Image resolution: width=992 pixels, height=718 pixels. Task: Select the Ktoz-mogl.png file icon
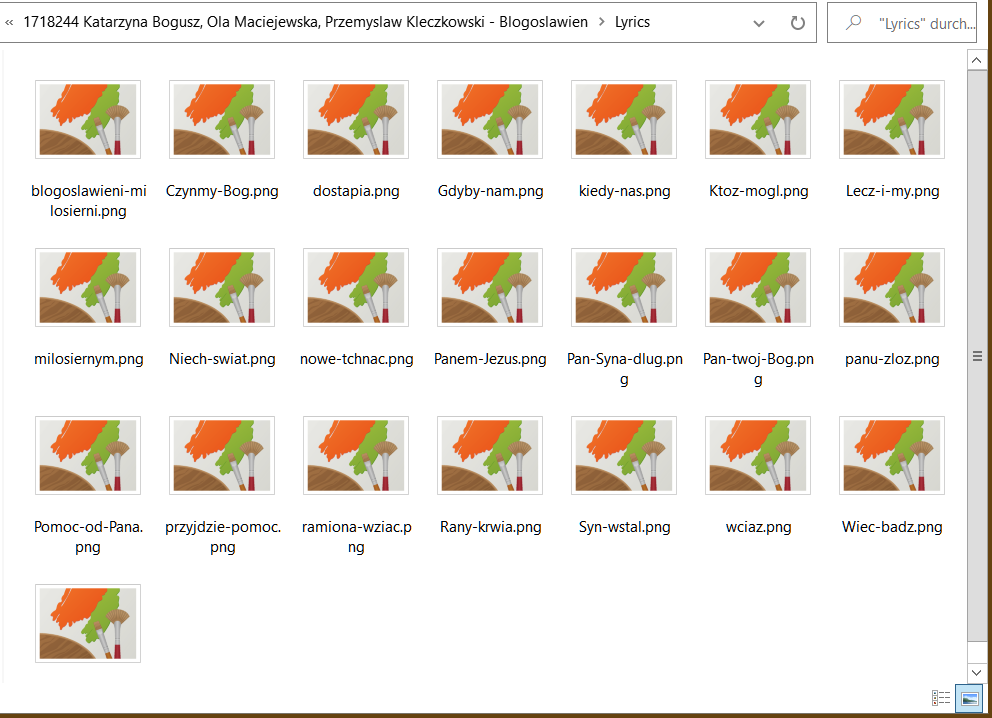coord(758,120)
